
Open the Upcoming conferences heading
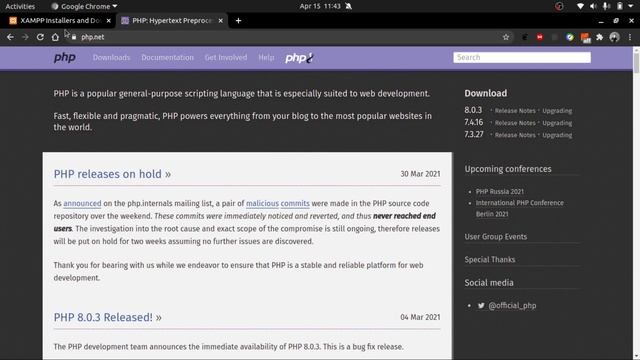pos(508,169)
